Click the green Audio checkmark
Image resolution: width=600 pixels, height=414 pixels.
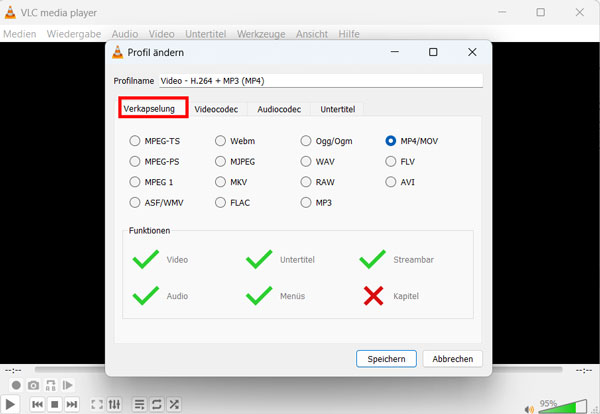(x=146, y=295)
